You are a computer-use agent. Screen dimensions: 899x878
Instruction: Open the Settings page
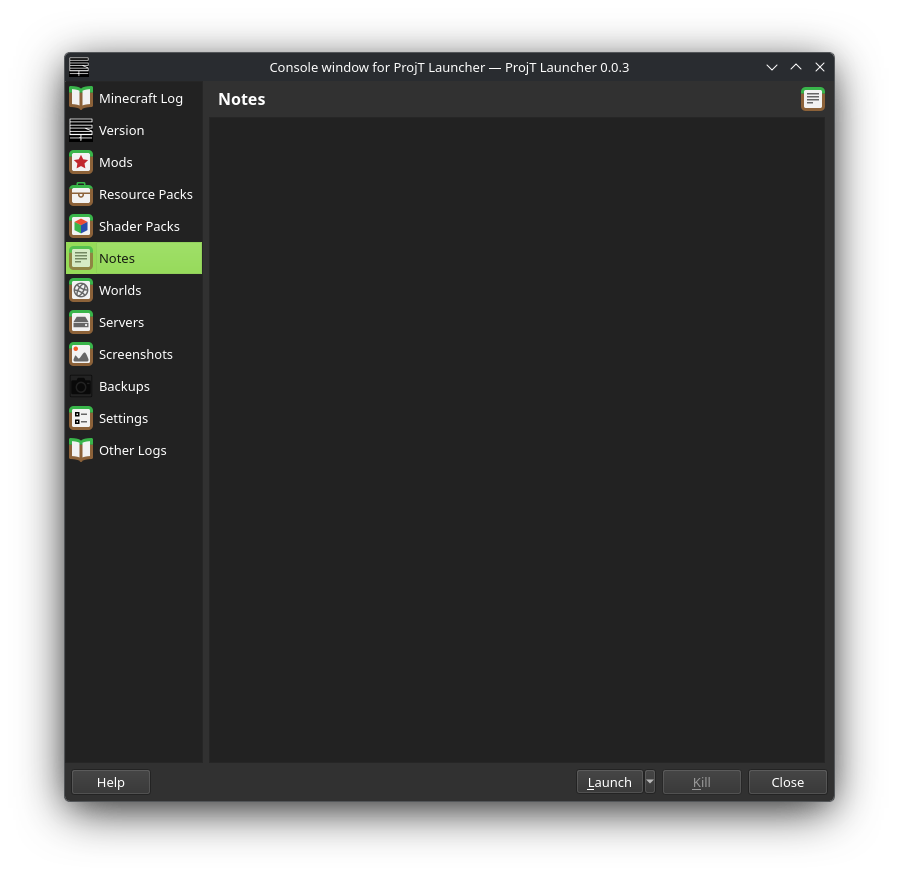(123, 418)
